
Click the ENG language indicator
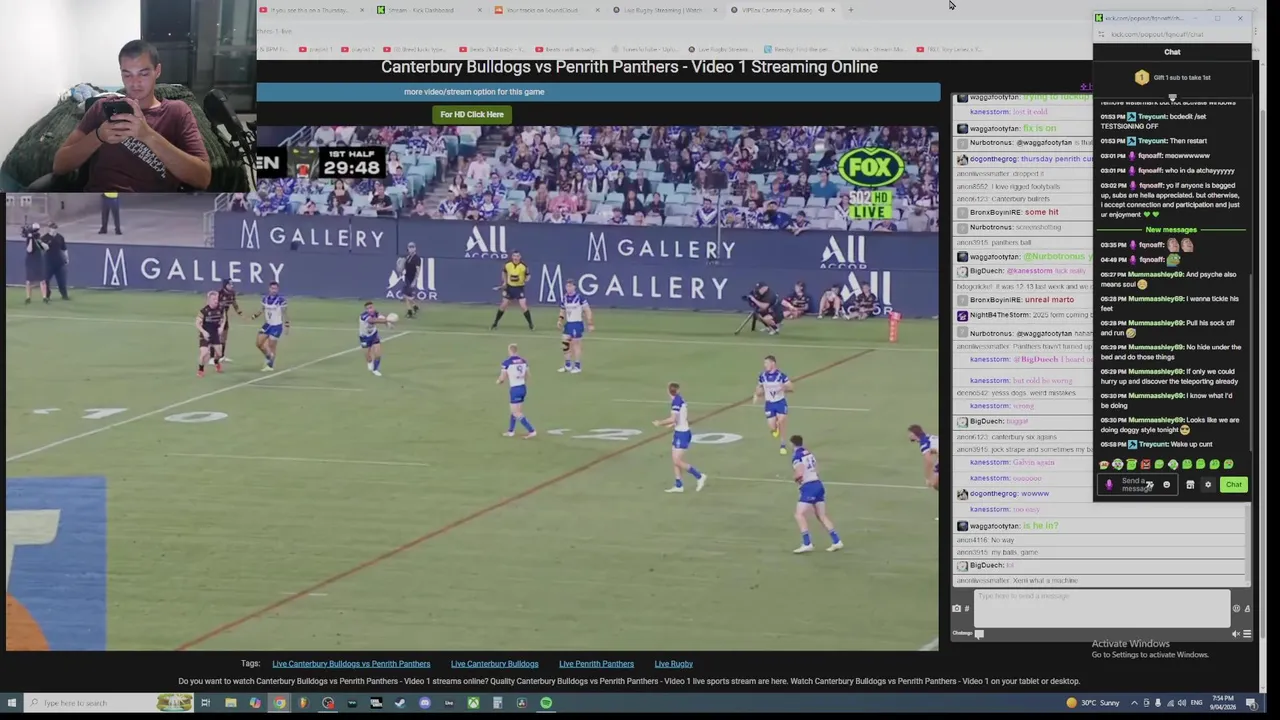pos(1196,703)
